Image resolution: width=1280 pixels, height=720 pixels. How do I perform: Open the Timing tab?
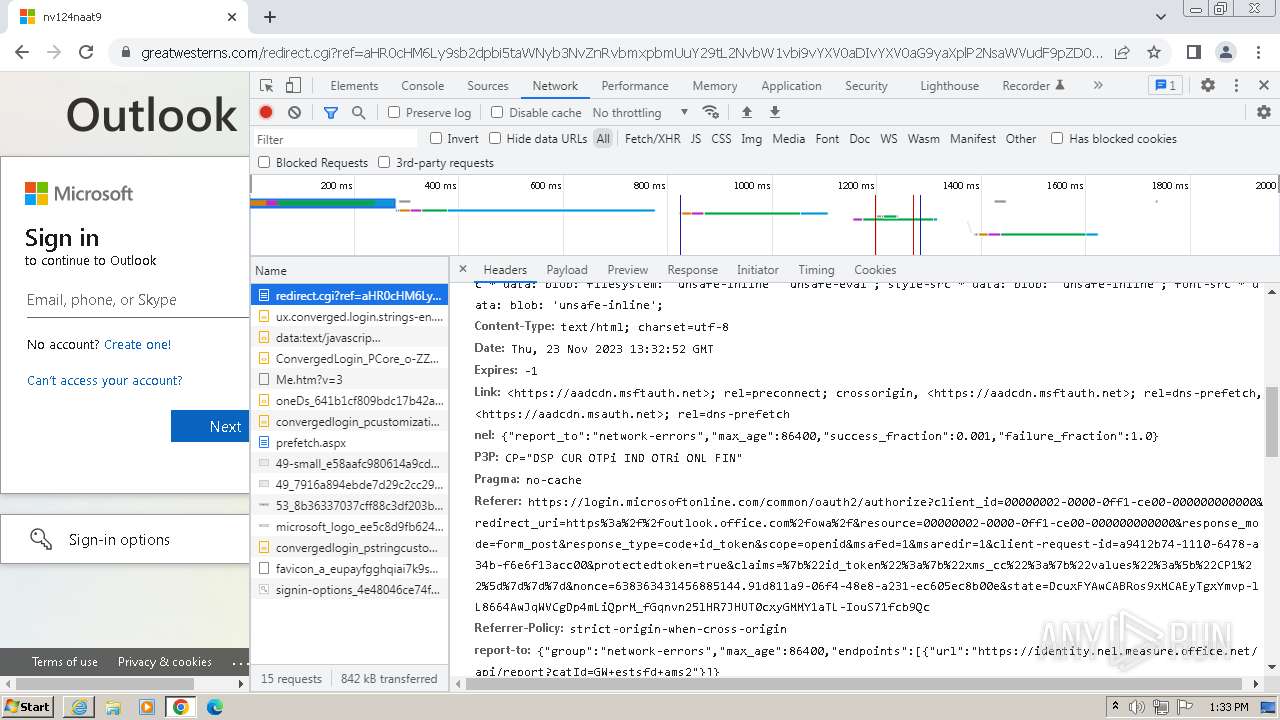tap(816, 270)
